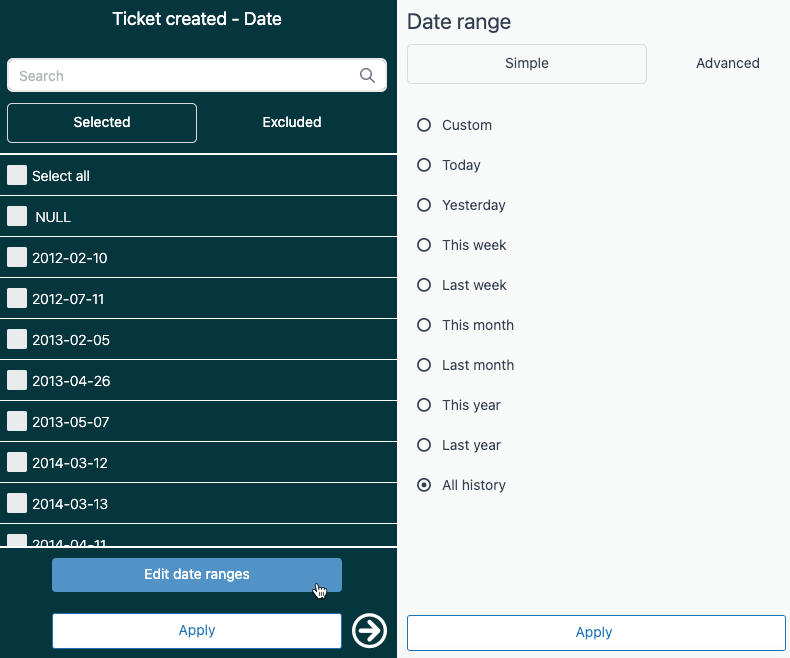Choose This week date range

pyautogui.click(x=424, y=245)
